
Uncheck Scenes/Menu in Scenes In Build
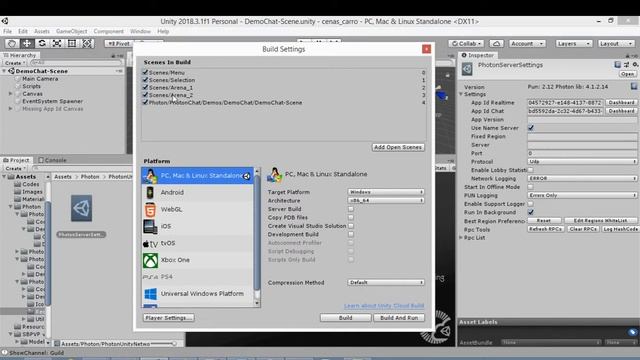[x=145, y=72]
